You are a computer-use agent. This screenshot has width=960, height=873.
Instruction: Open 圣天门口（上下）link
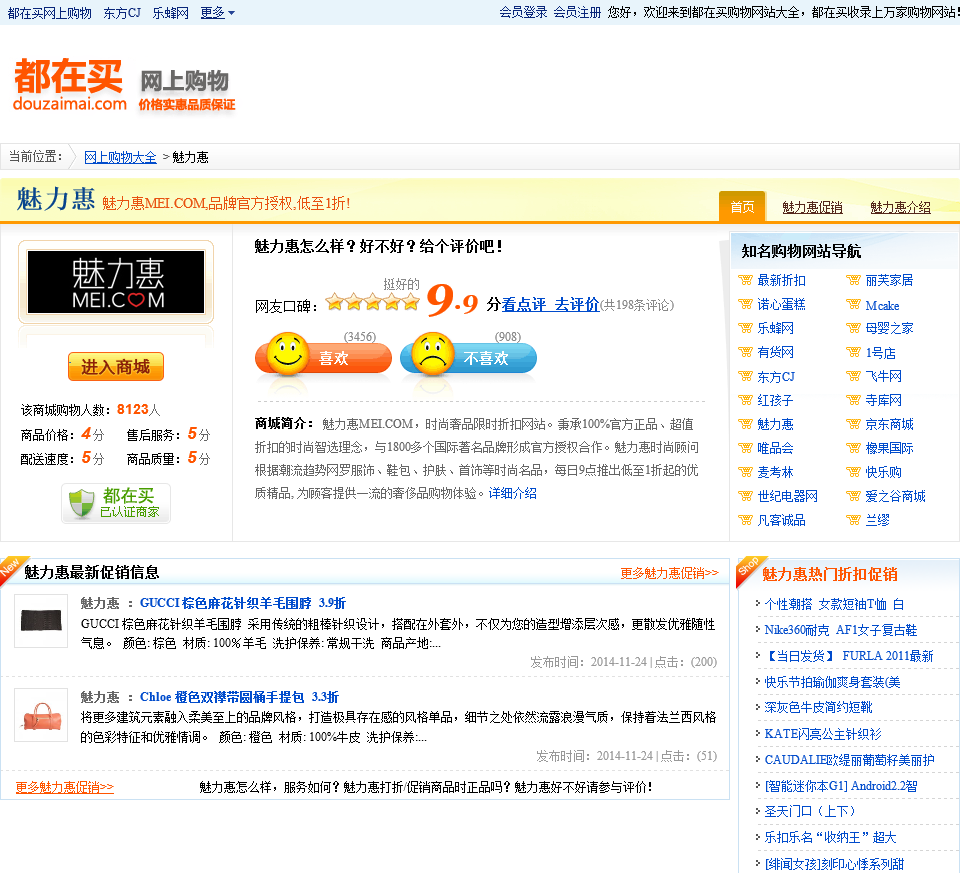tap(809, 811)
